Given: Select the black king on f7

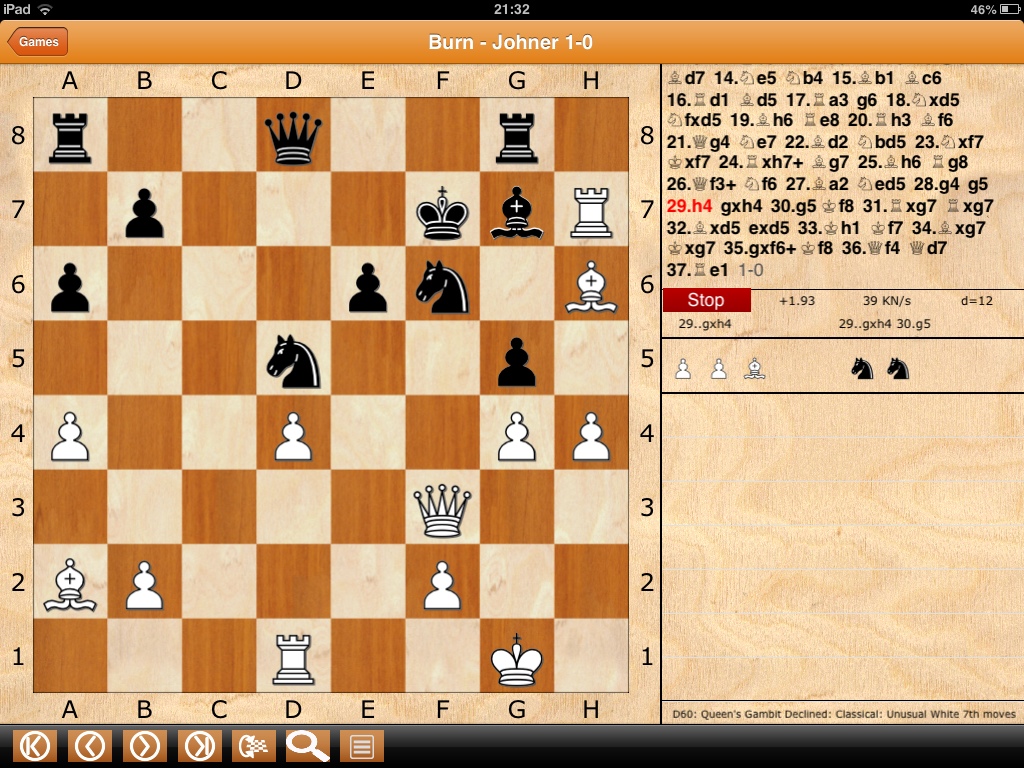Looking at the screenshot, I should click(x=442, y=210).
